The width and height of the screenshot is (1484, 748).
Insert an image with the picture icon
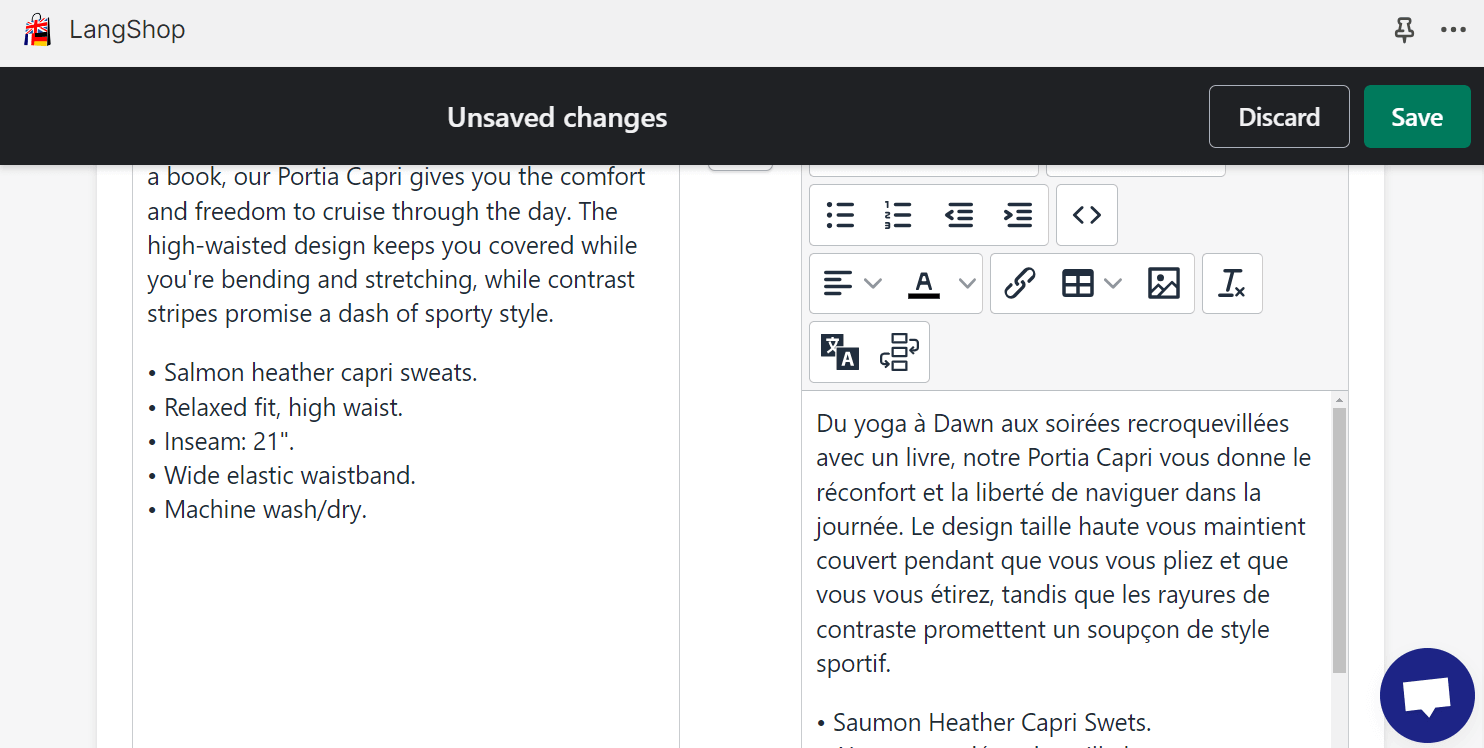pyautogui.click(x=1164, y=284)
